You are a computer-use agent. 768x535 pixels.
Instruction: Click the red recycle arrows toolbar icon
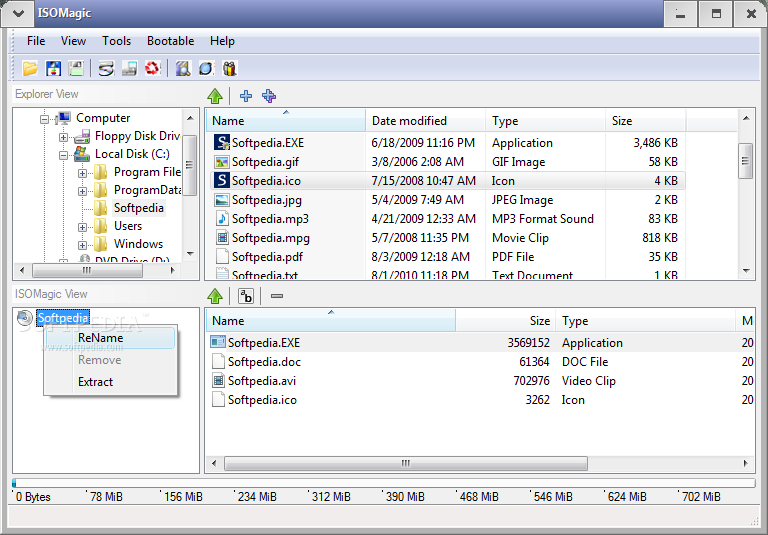click(152, 68)
